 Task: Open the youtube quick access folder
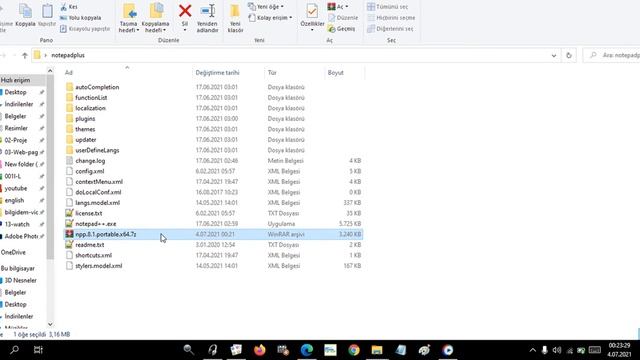[x=16, y=188]
